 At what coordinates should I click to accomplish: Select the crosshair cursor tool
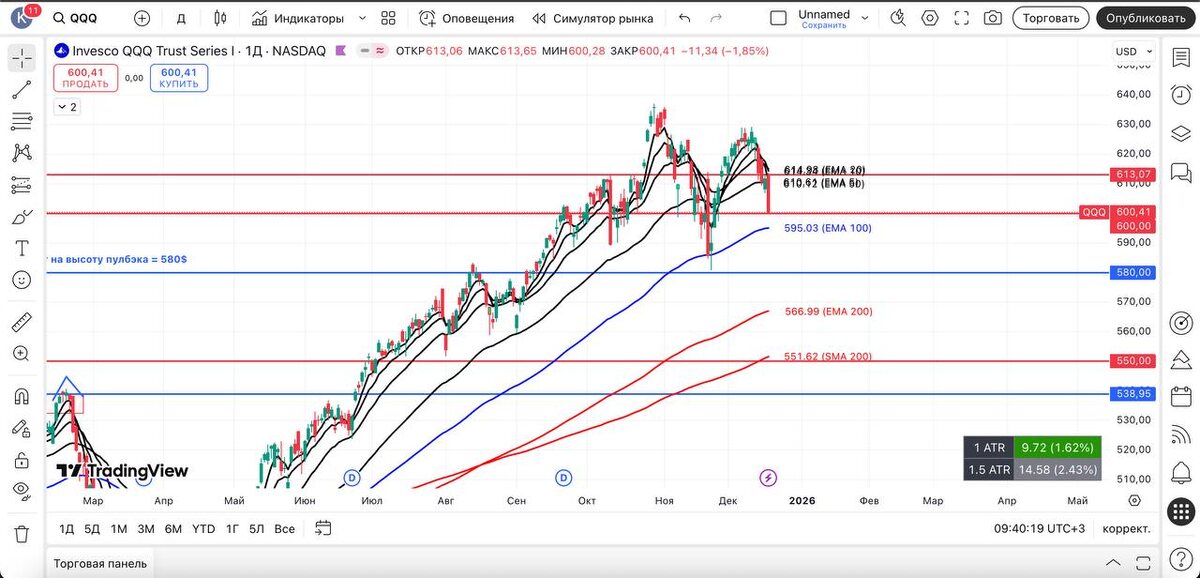coord(21,58)
